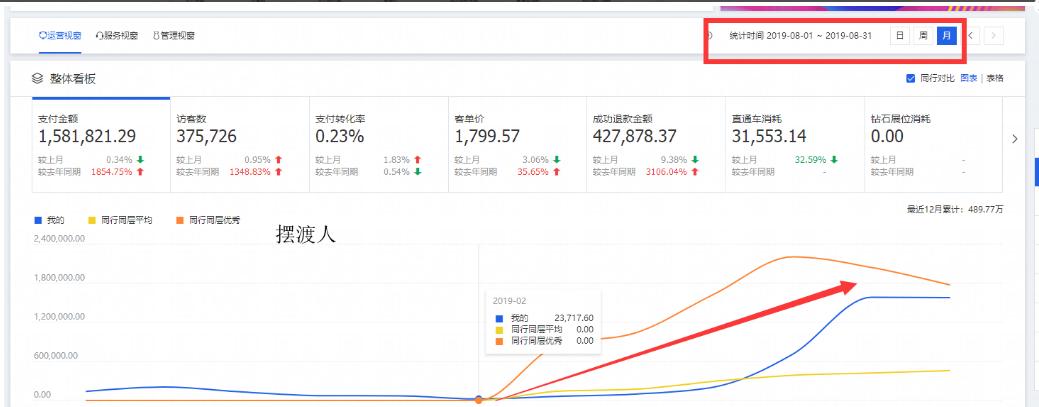Screen dimensions: 1039x407
Task: Switch to 图表 chart view
Action: coord(968,78)
